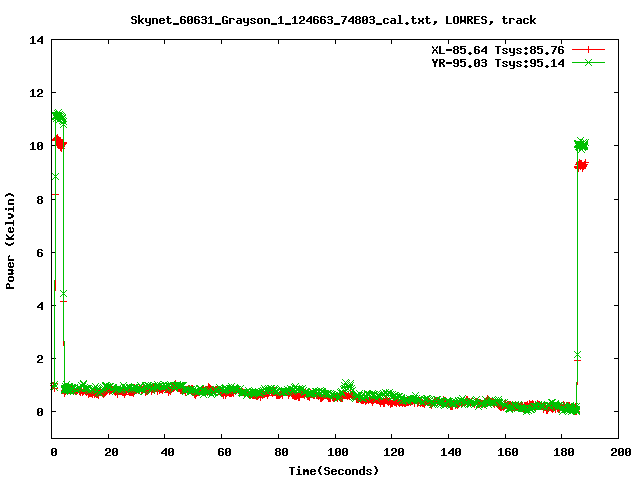Click the x-axis tick label 120
Image resolution: width=640 pixels, height=480 pixels.
[x=394, y=452]
